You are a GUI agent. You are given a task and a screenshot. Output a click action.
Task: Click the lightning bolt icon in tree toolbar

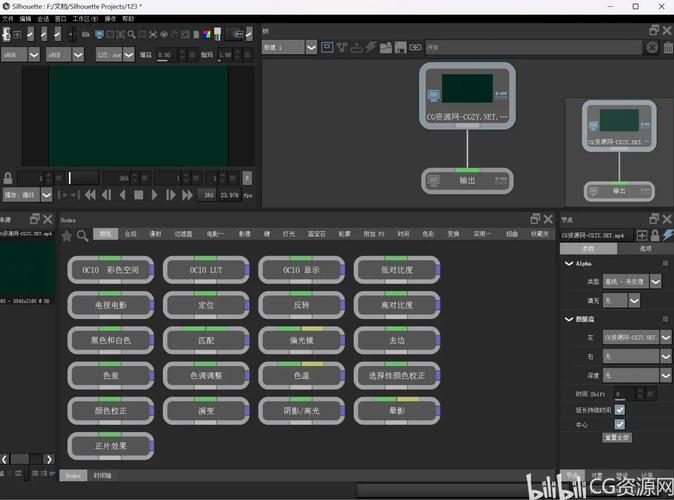tap(371, 47)
